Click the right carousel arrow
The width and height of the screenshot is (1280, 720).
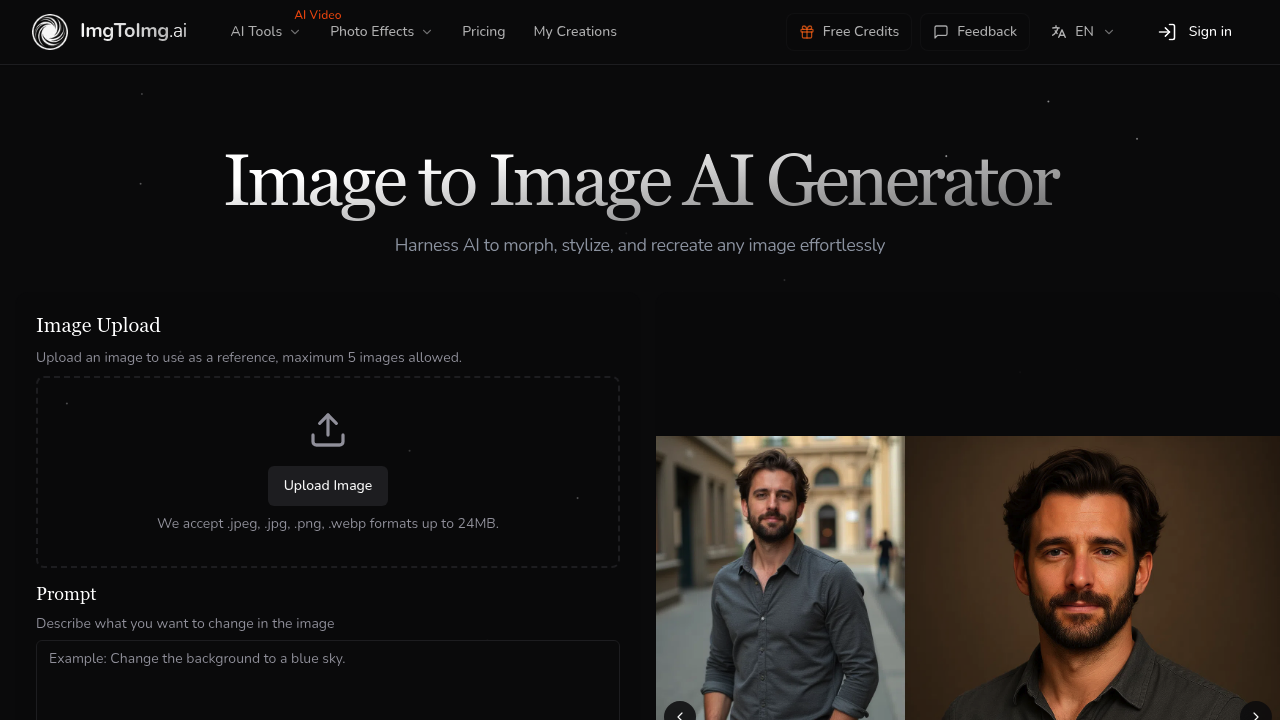[x=1254, y=713]
